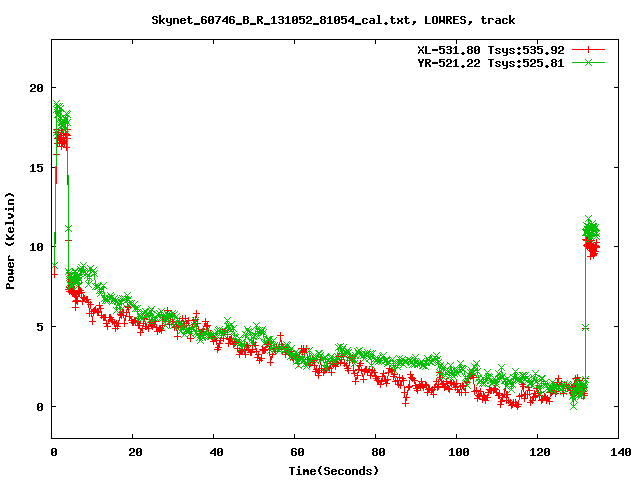This screenshot has height=480, width=640.
Task: Click the Power (Kelvin) y-axis label
Action: coord(10,241)
